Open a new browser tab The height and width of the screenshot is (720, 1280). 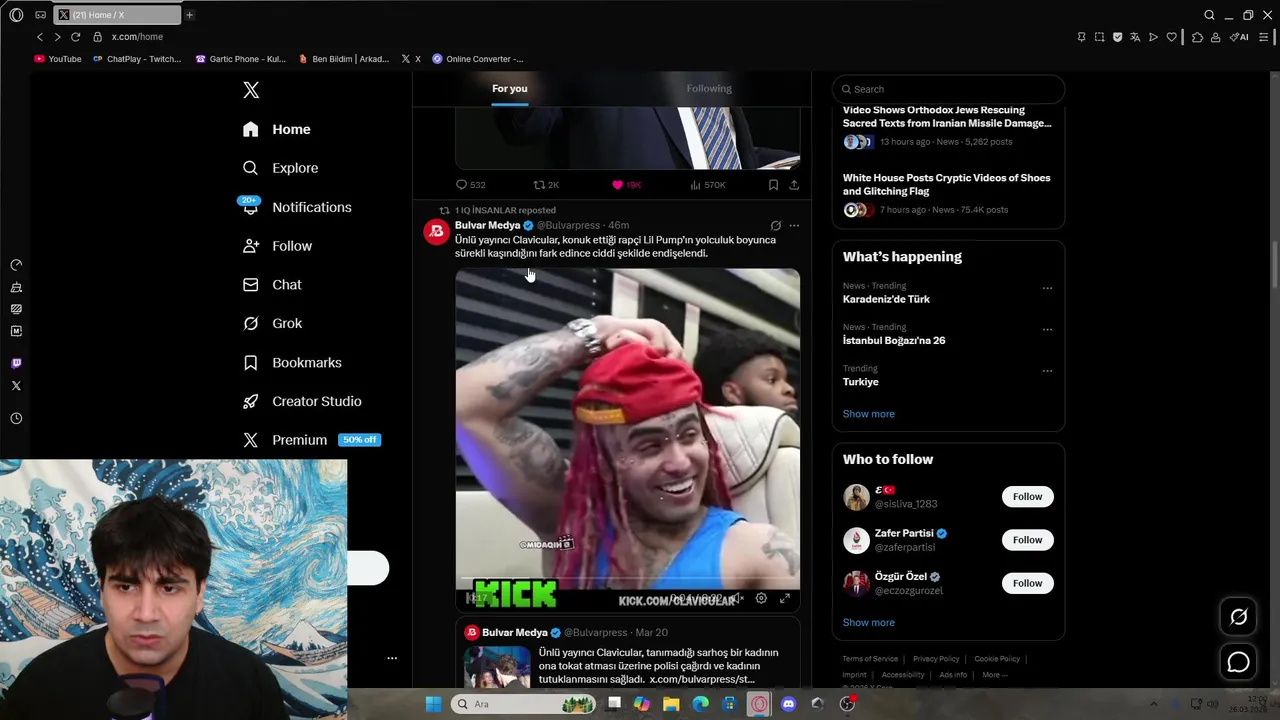189,15
